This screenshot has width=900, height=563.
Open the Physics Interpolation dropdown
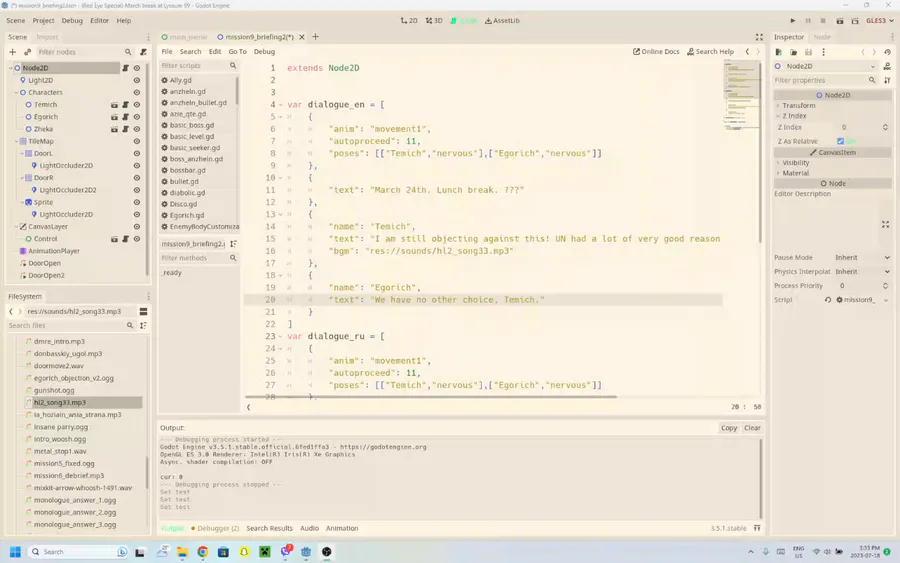862,271
